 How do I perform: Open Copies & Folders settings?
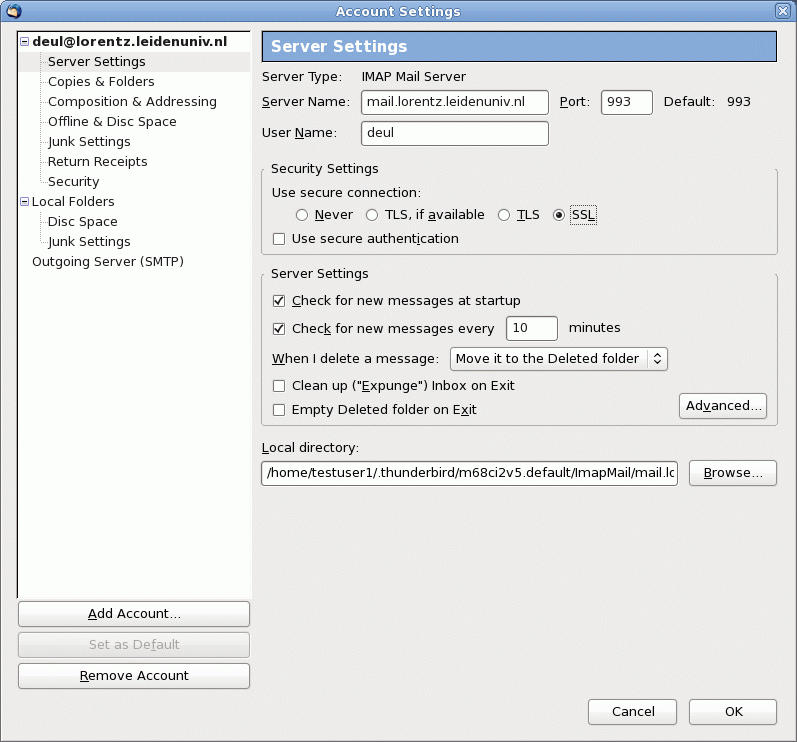pyautogui.click(x=101, y=82)
